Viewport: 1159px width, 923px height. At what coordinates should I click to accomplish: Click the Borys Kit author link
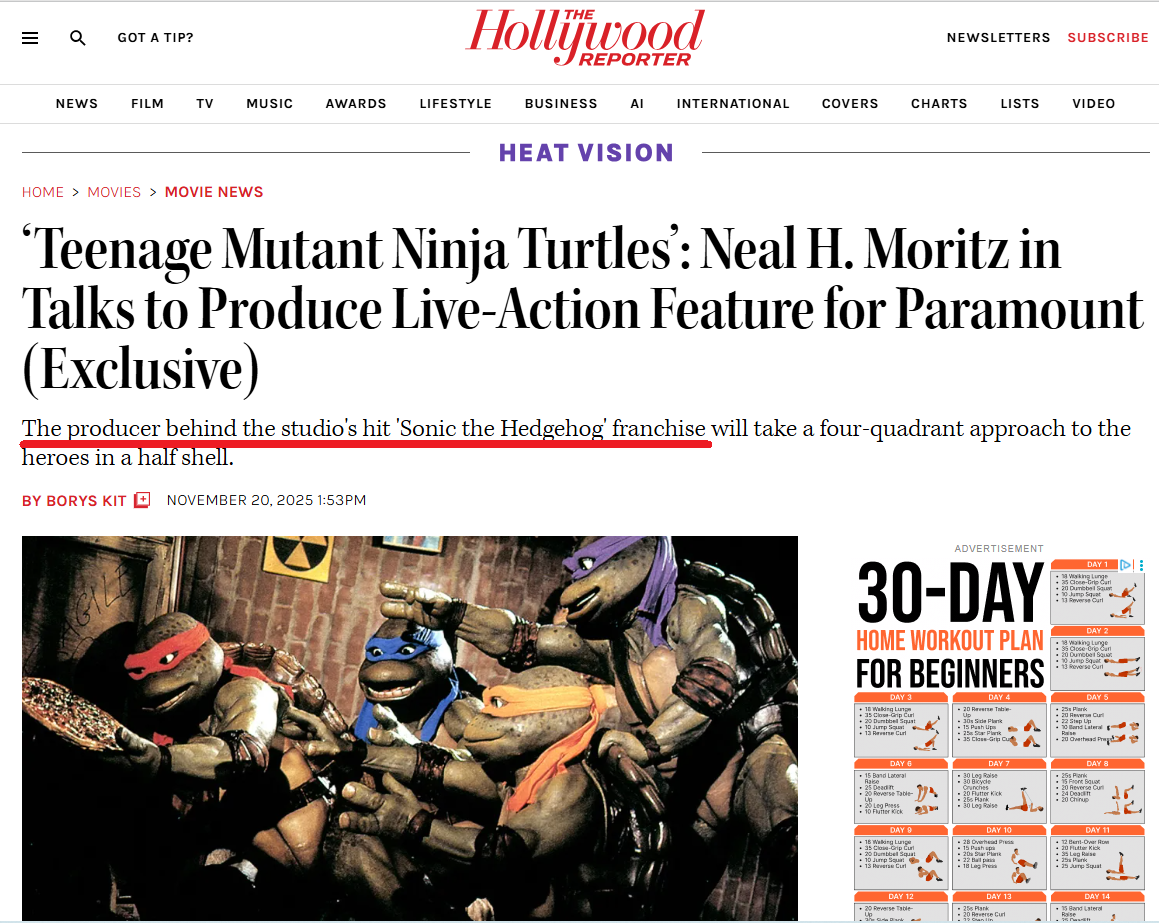click(x=74, y=500)
